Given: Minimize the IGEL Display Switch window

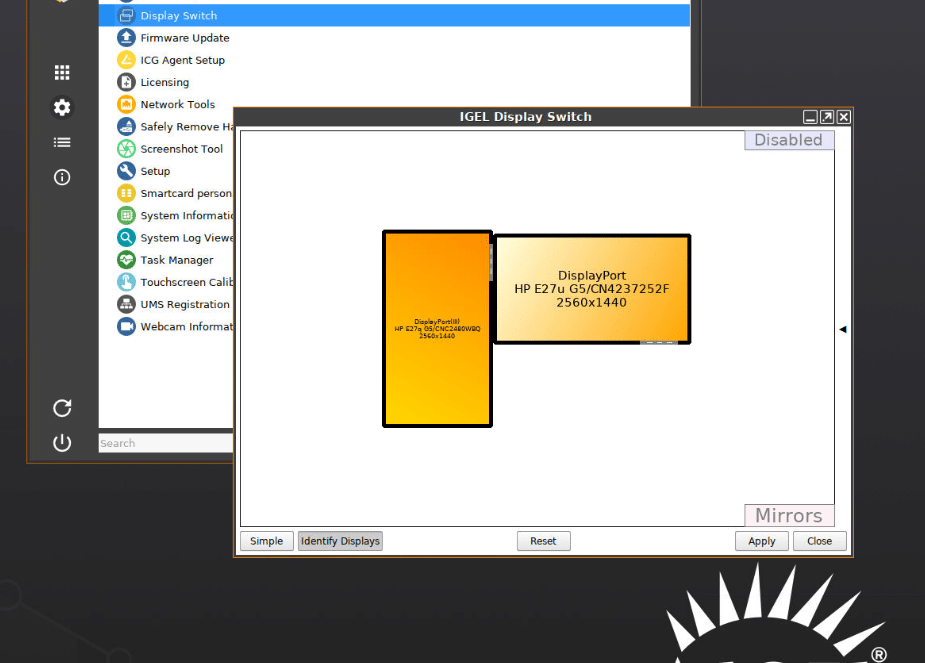Looking at the screenshot, I should pyautogui.click(x=811, y=117).
